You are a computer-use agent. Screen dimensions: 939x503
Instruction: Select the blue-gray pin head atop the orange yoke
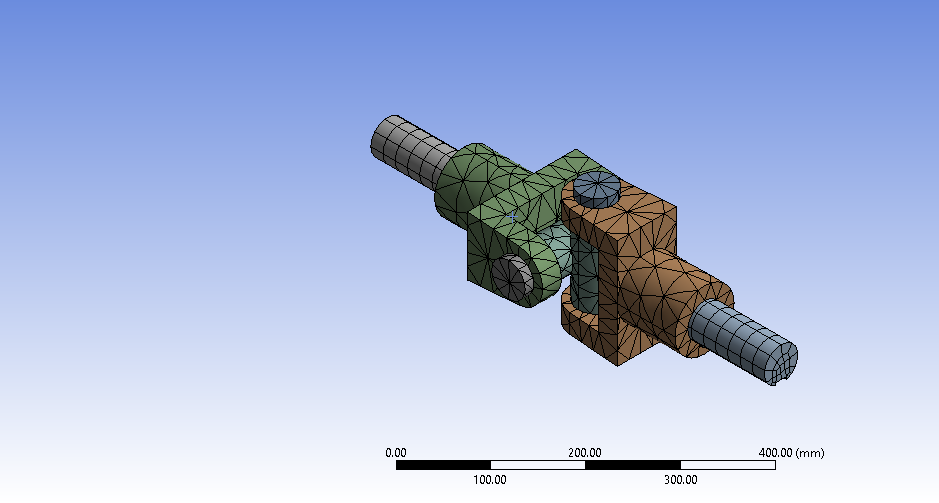click(x=596, y=189)
